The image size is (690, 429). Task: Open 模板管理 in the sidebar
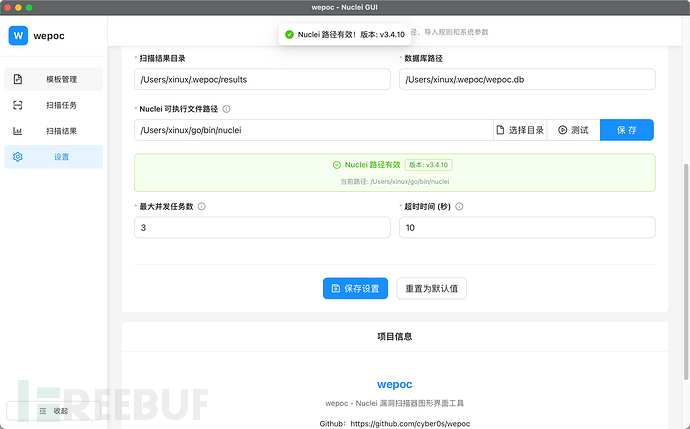pyautogui.click(x=53, y=79)
